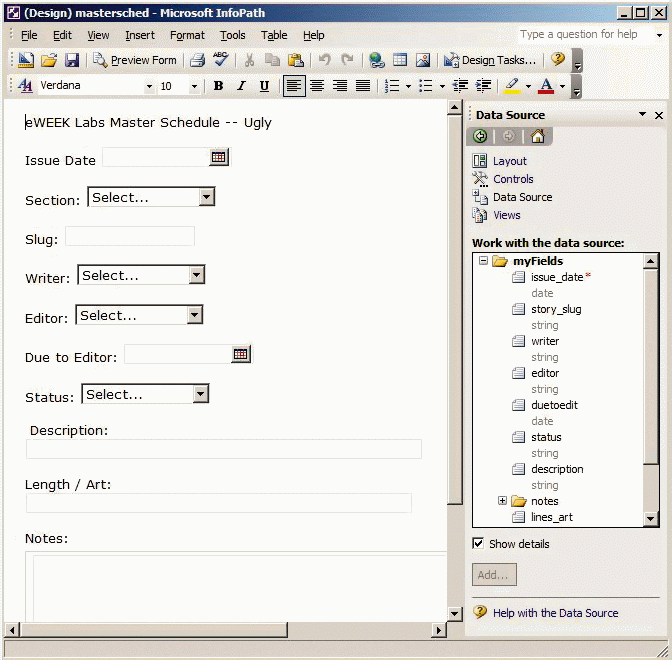This screenshot has width=672, height=660.
Task: Open Help with the Data Source link
Action: tap(555, 613)
